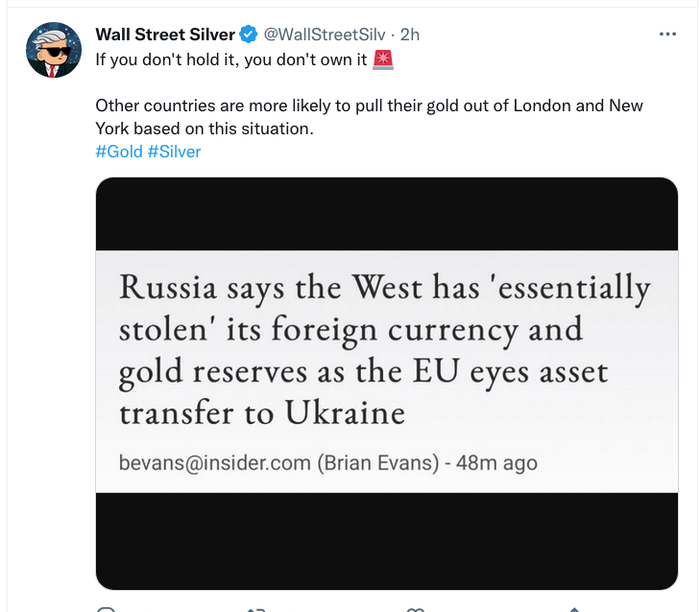Click the bottom black bar of the image

[386, 540]
